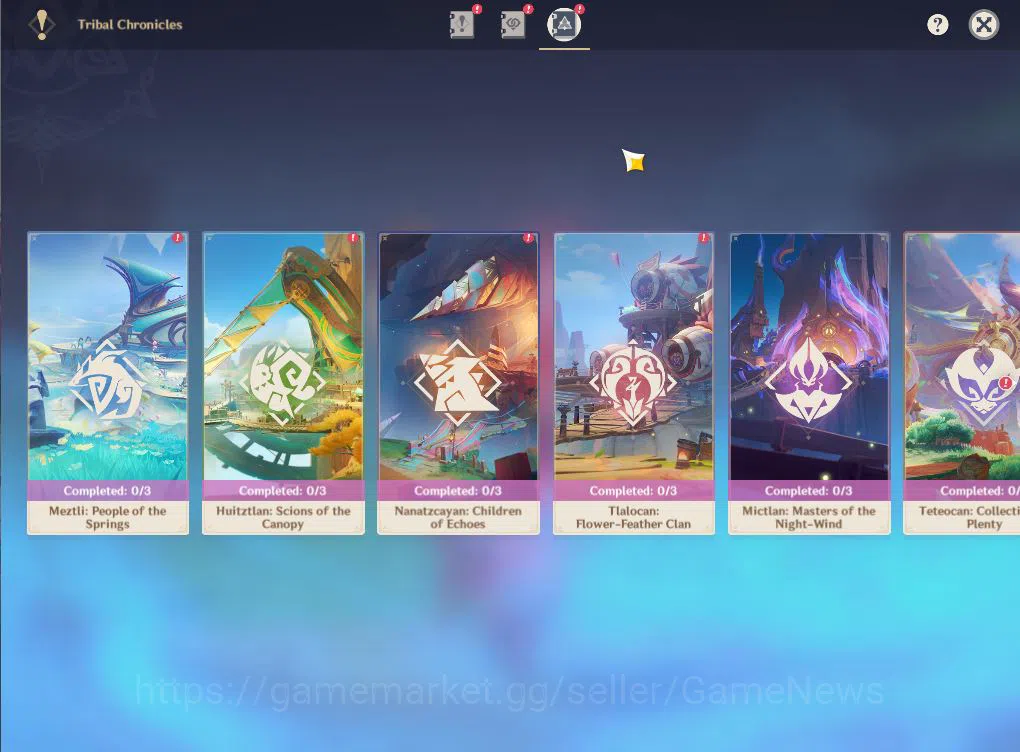1020x752 pixels.
Task: Open the help question mark button
Action: pyautogui.click(x=937, y=25)
